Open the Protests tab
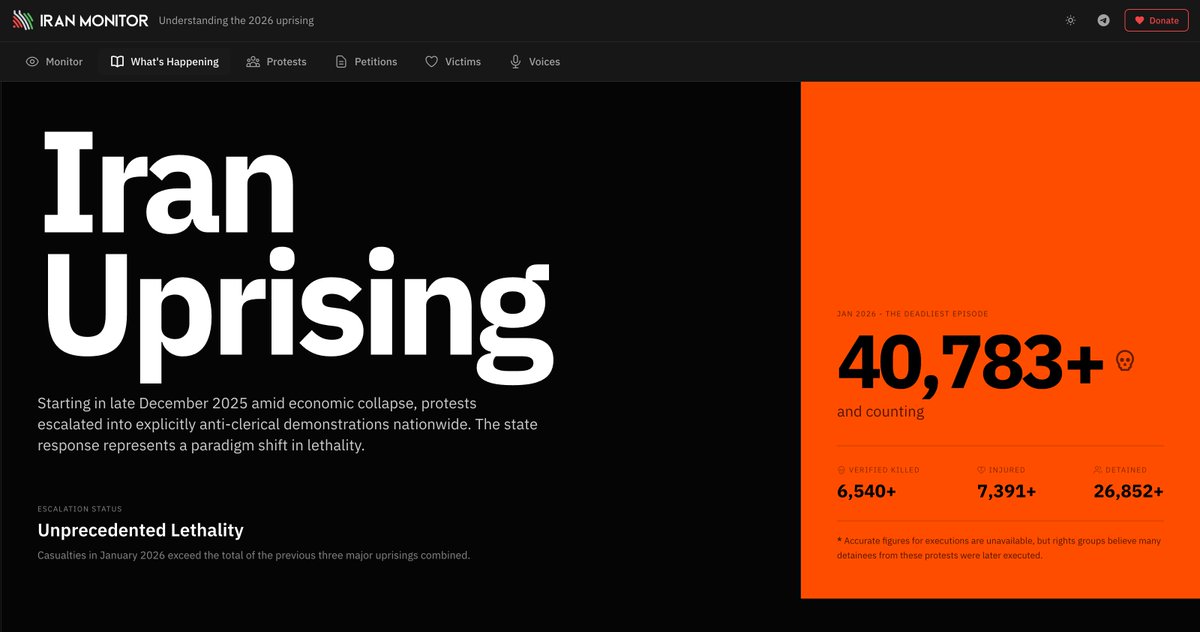This screenshot has height=632, width=1200. (276, 62)
